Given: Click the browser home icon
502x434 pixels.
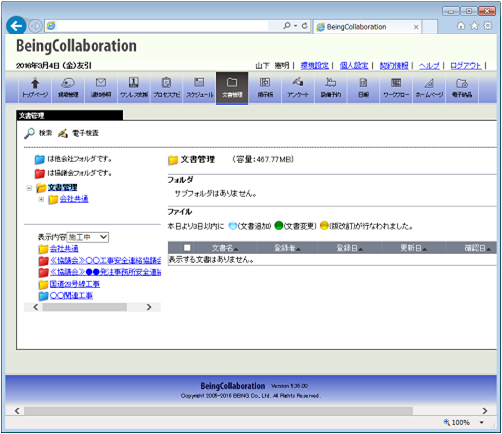Looking at the screenshot, I should pos(461,26).
